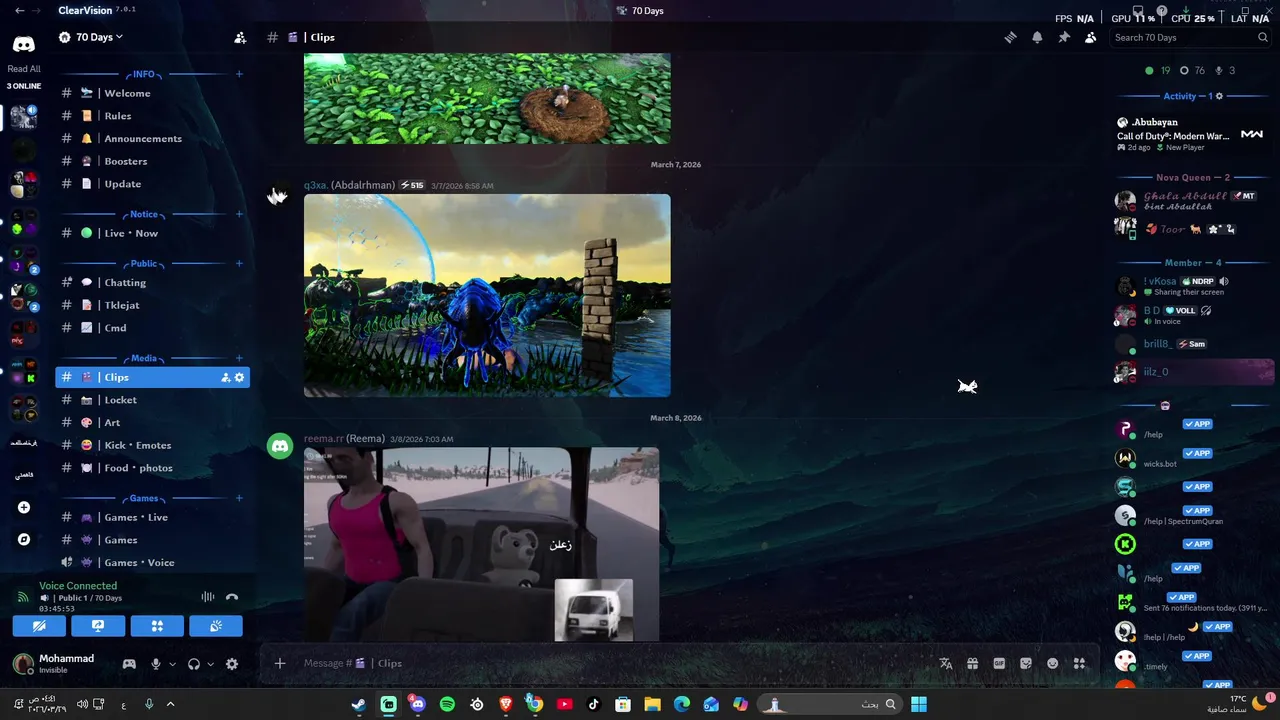Screen dimensions: 1280x720
Task: Open the soundboard button
Action: click(x=216, y=626)
